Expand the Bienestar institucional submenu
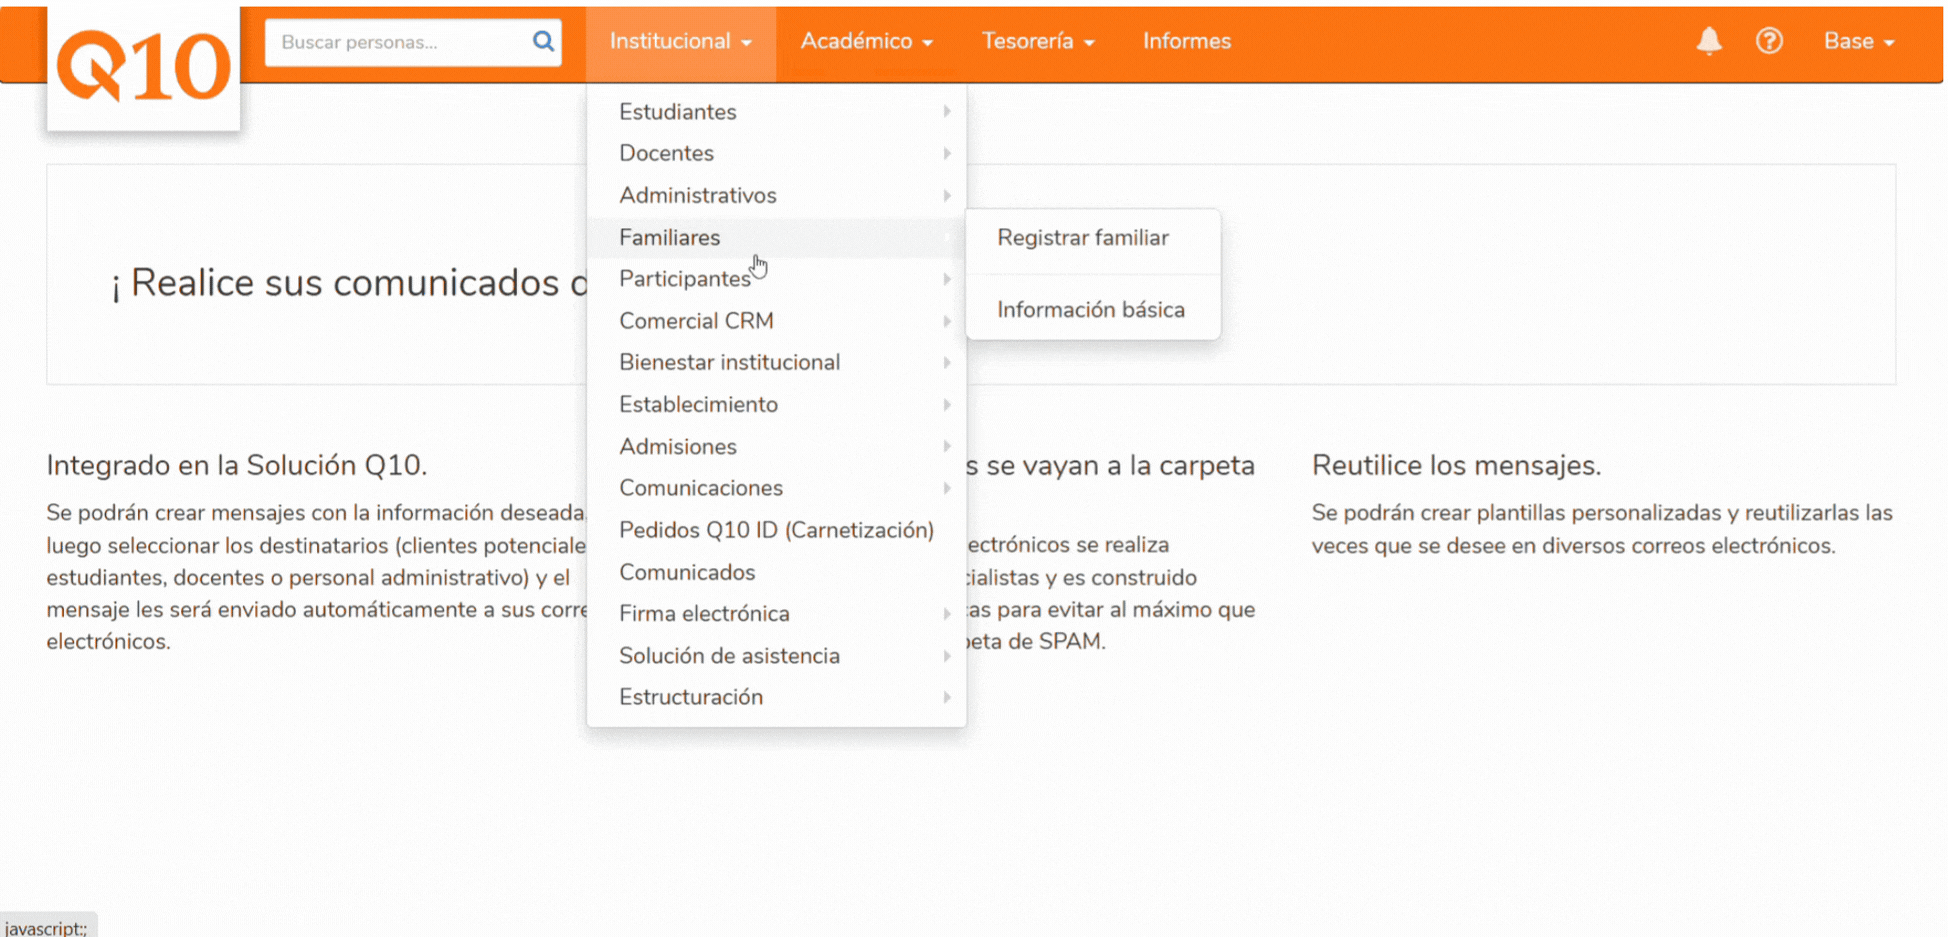1948x937 pixels. 777,363
